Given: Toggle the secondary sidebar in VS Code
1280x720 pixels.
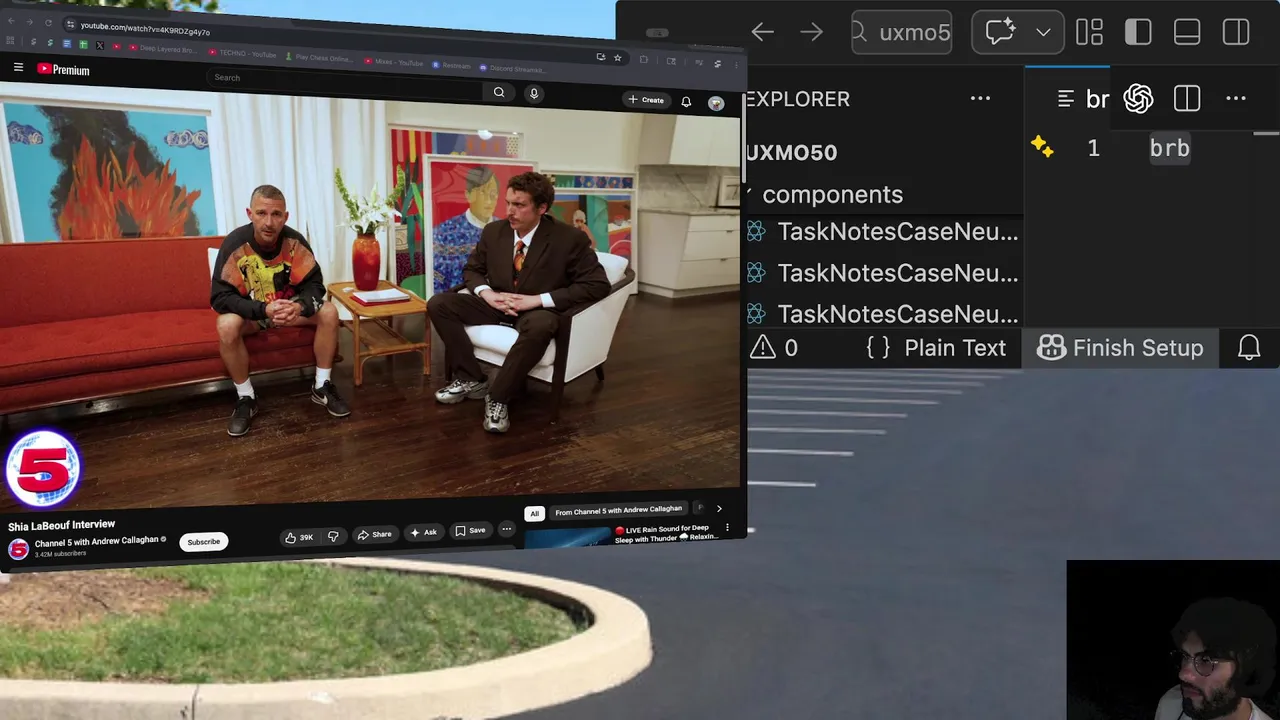Looking at the screenshot, I should tap(1236, 32).
